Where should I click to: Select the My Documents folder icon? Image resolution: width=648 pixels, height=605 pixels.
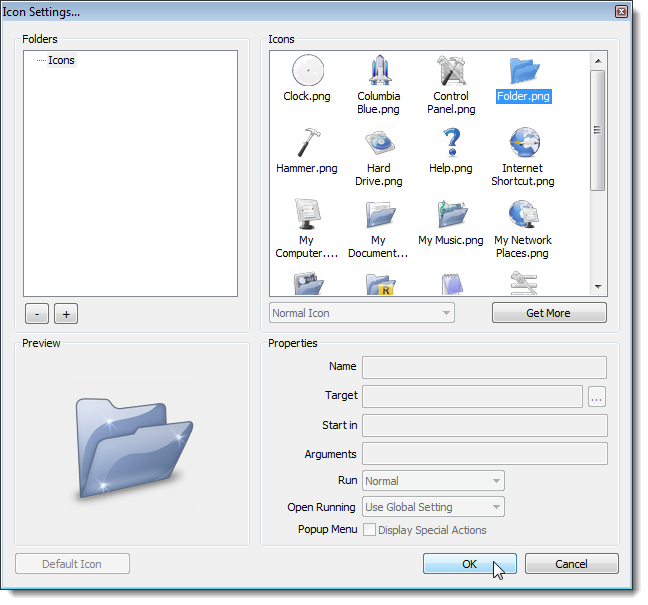(379, 214)
